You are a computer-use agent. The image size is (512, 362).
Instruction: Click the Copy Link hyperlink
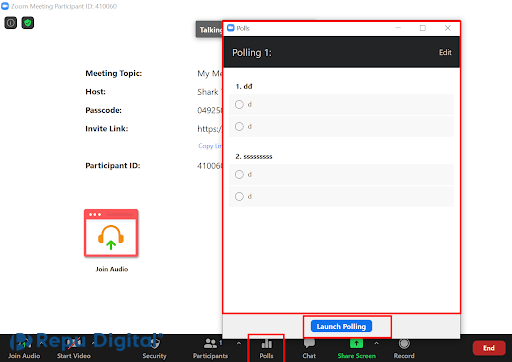pyautogui.click(x=210, y=146)
